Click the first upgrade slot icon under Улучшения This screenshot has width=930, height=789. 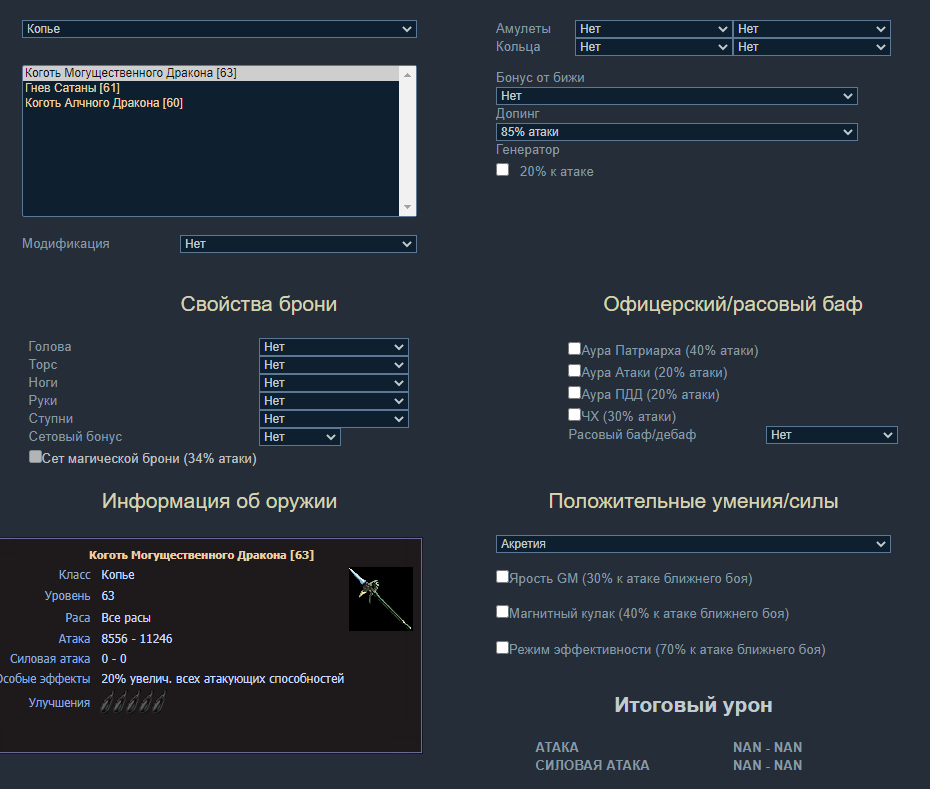[x=107, y=702]
